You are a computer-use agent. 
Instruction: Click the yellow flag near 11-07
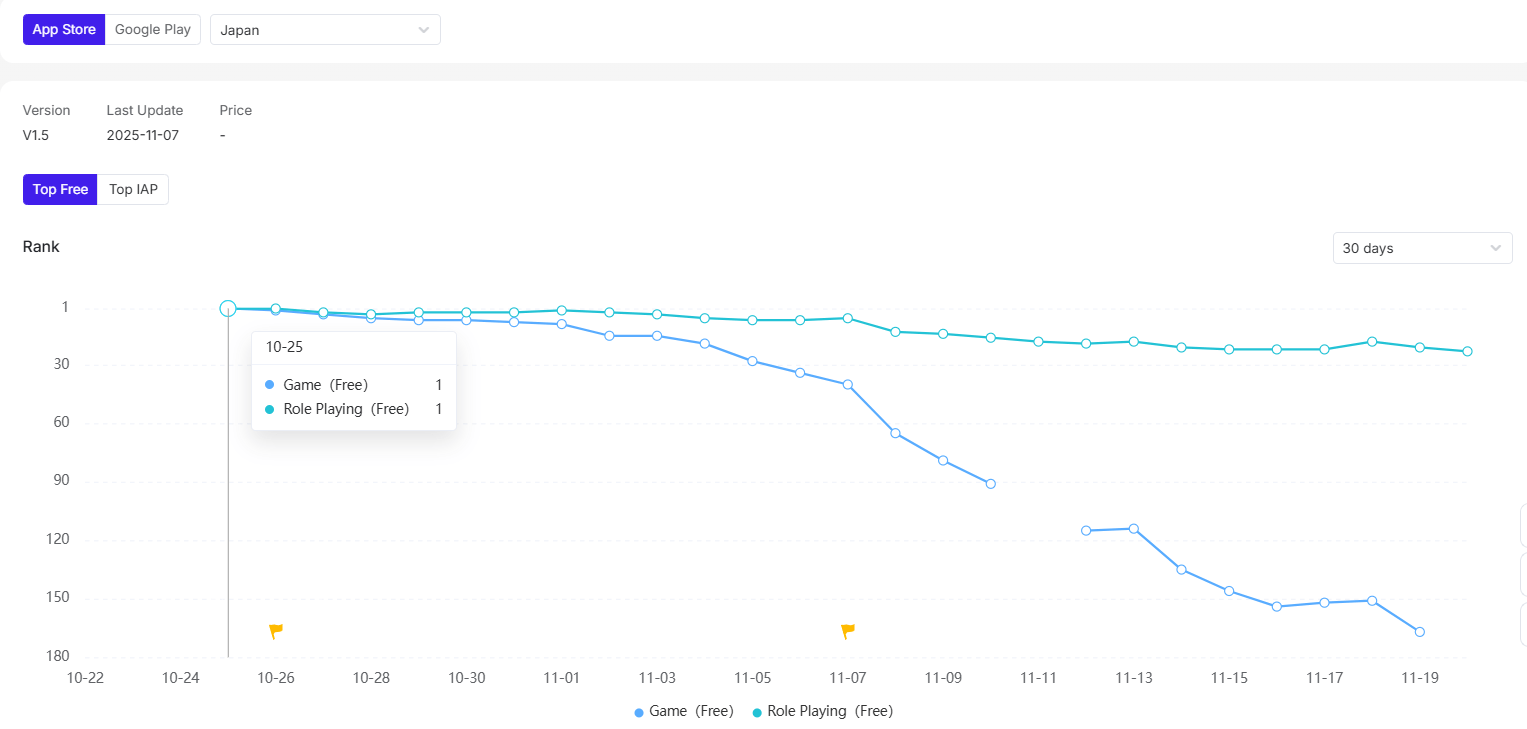[848, 631]
